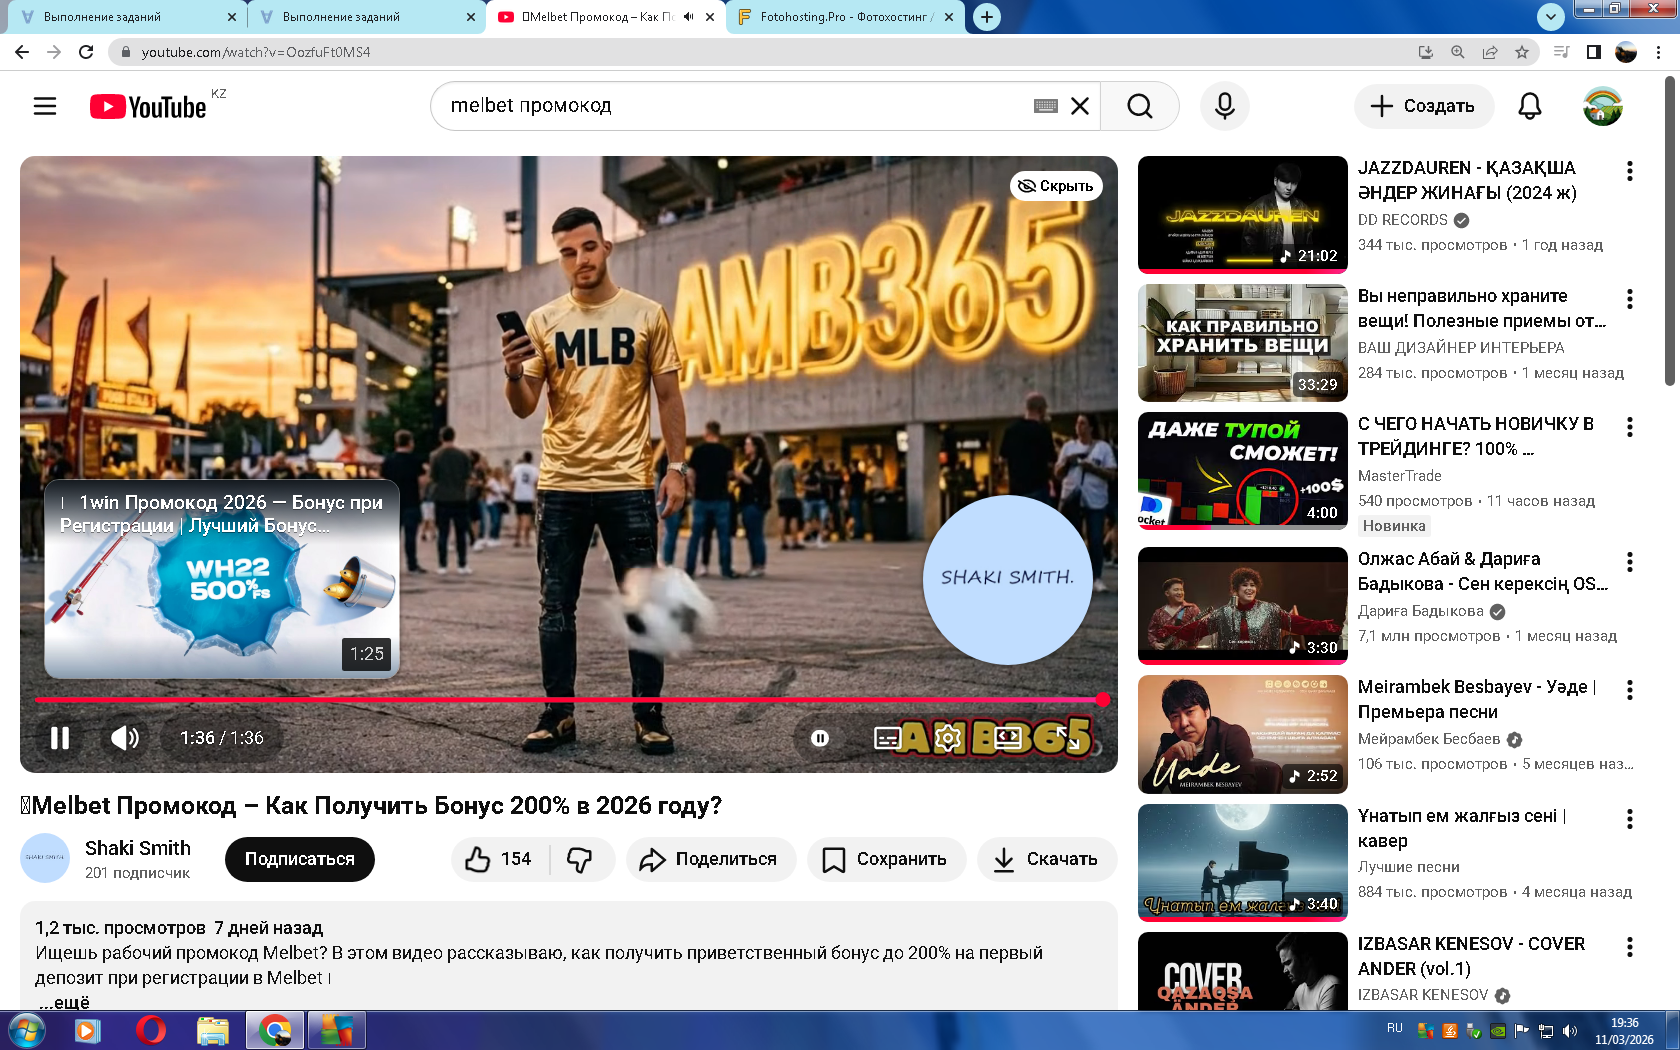Open the YouTube account avatar menu
1680x1050 pixels.
pos(1602,106)
